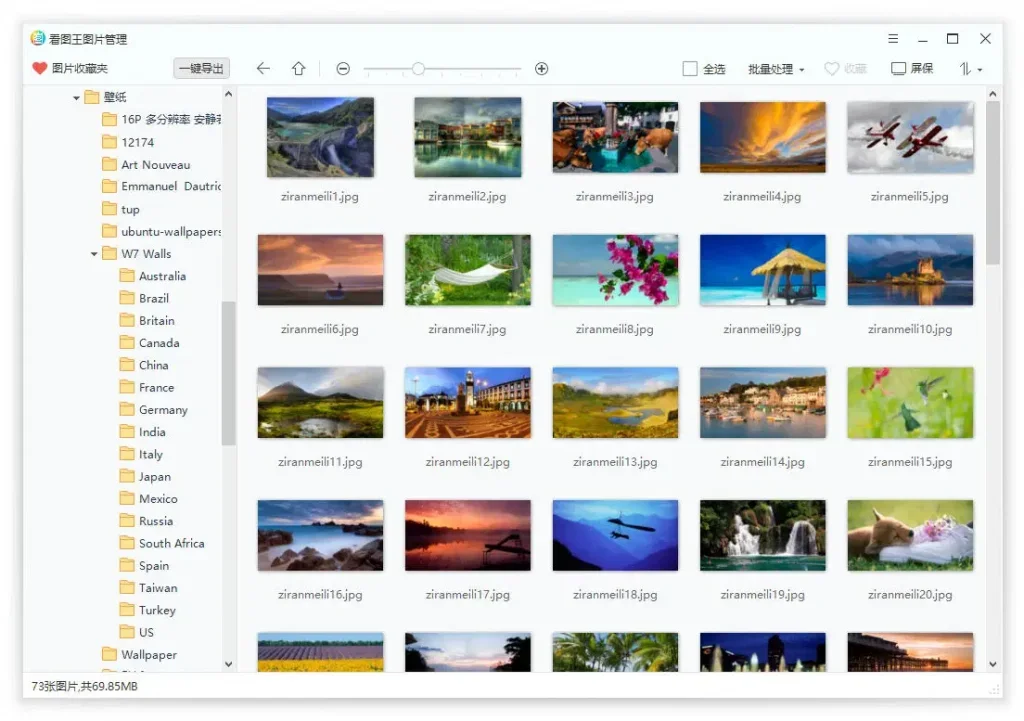The image size is (1024, 721).
Task: Click the back arrow navigation icon
Action: [x=262, y=68]
